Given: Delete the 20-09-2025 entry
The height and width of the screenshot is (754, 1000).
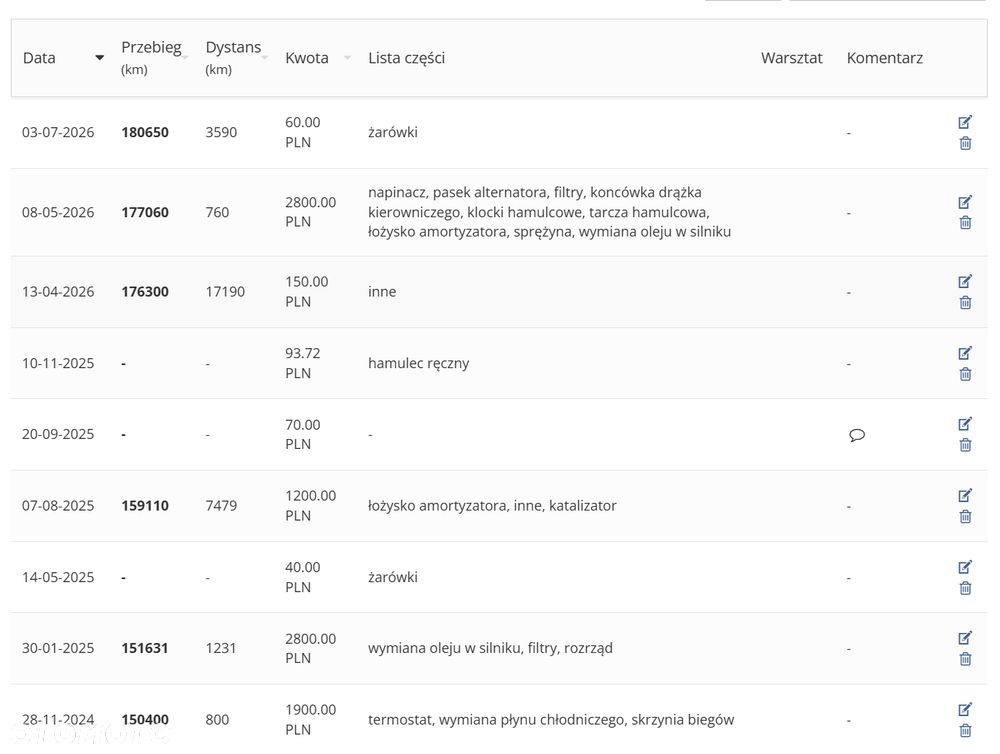Looking at the screenshot, I should click(x=965, y=445).
